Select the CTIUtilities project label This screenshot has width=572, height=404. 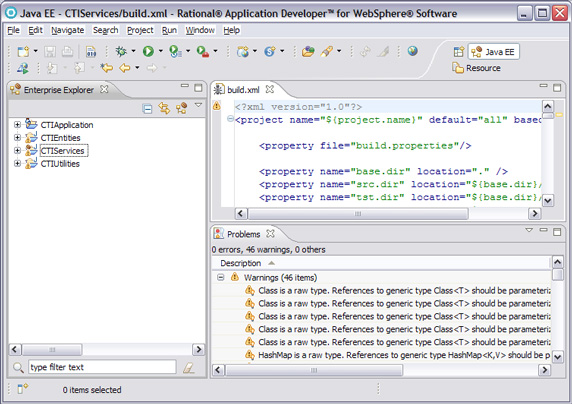tap(60, 163)
